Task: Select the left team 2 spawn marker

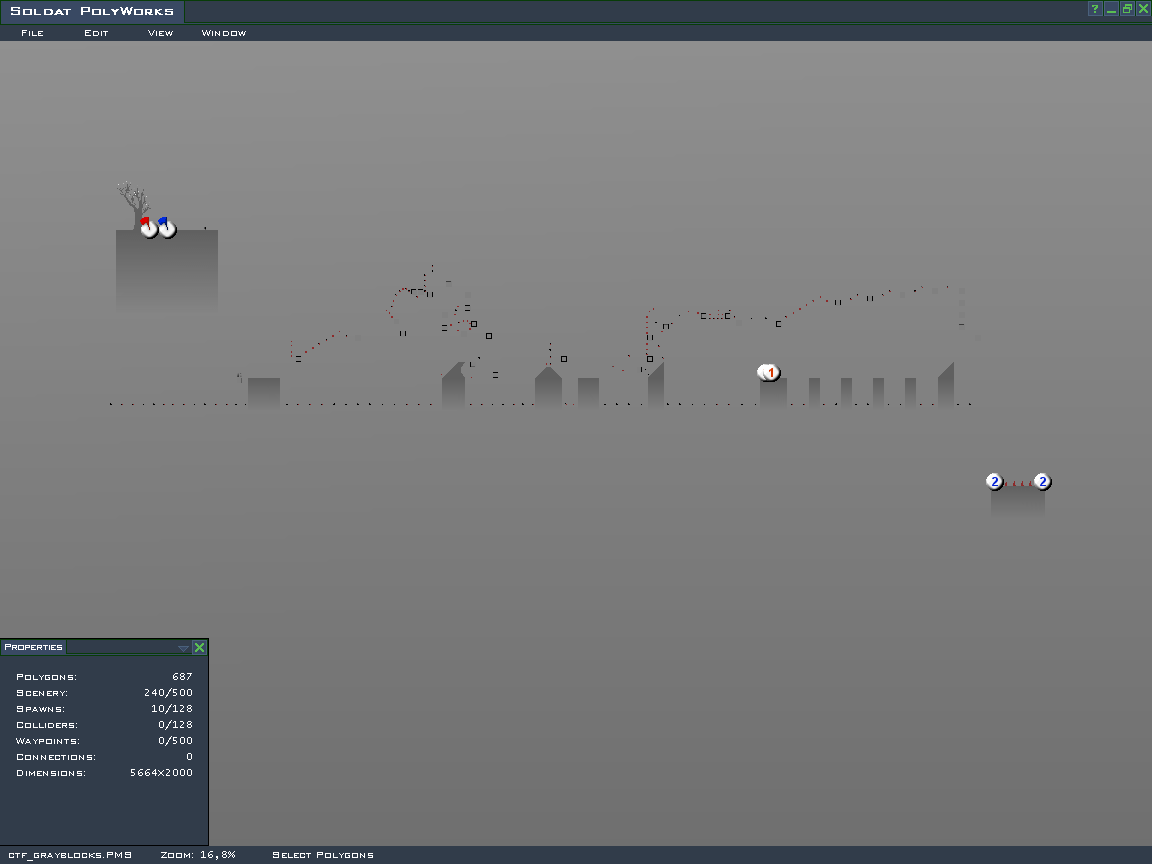Action: coord(994,482)
